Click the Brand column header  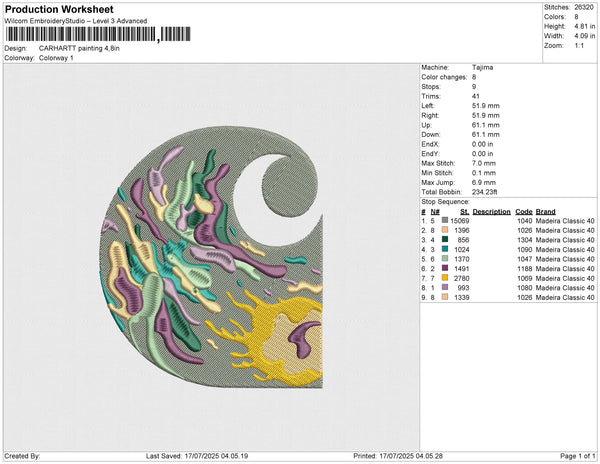pos(545,211)
